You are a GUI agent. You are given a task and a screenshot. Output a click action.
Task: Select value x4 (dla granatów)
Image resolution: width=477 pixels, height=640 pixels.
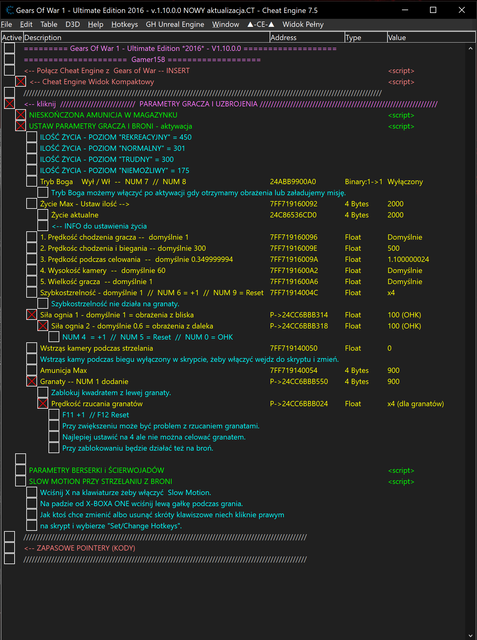tap(415, 404)
